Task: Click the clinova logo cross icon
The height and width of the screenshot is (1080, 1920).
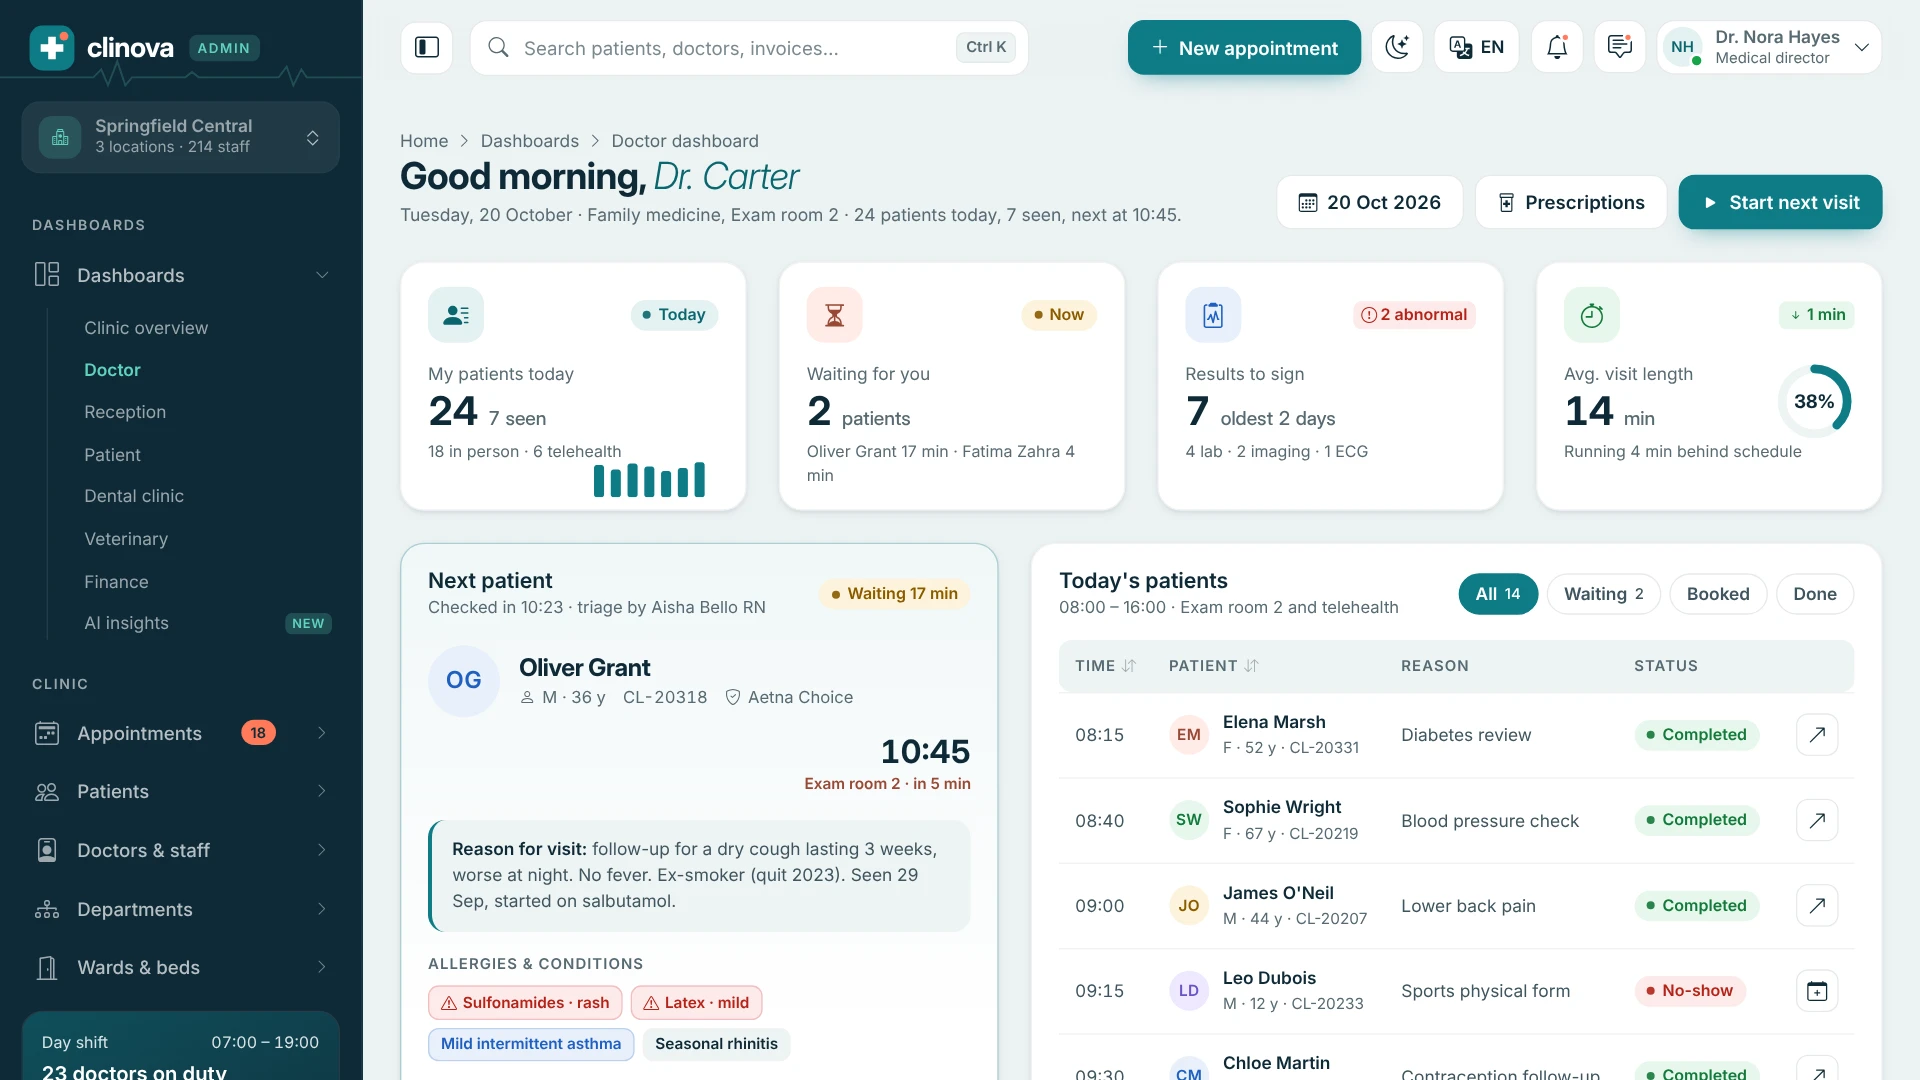Action: (52, 47)
